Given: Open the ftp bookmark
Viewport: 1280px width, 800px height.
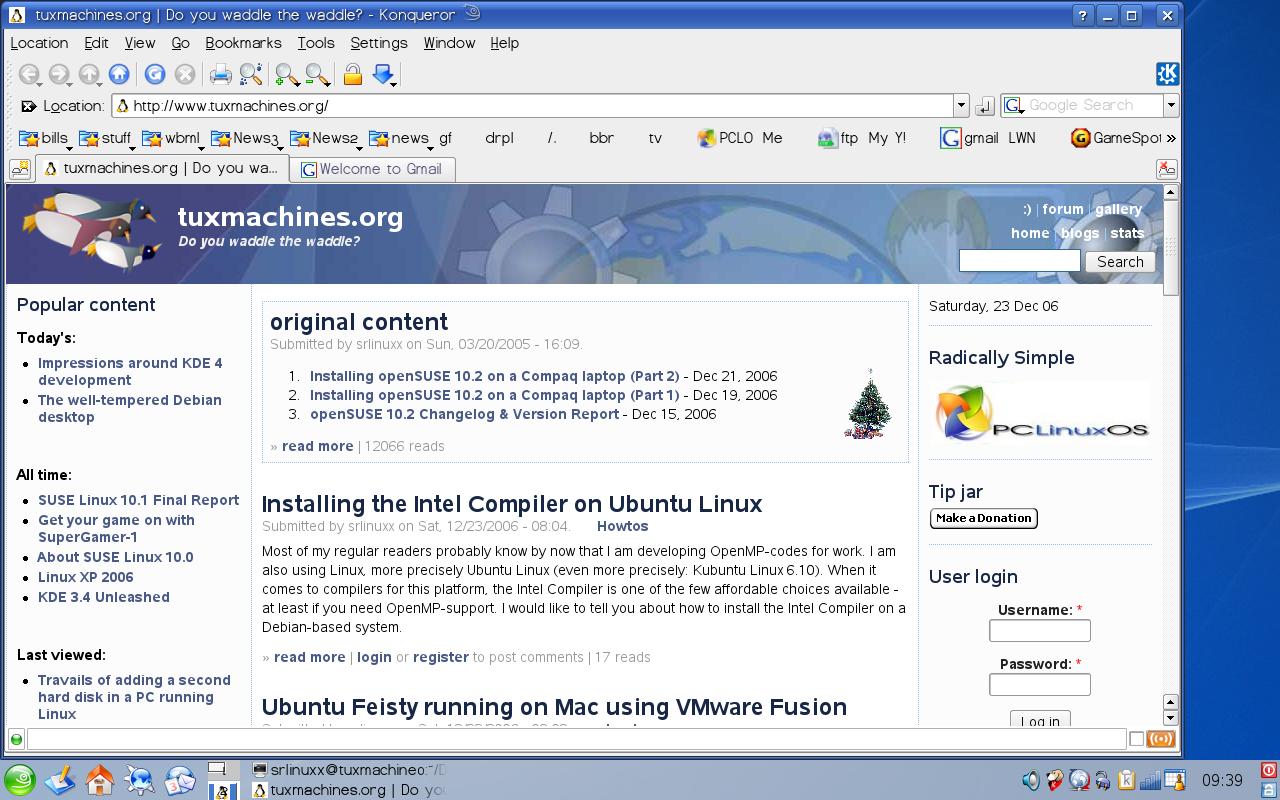Looking at the screenshot, I should click(838, 138).
